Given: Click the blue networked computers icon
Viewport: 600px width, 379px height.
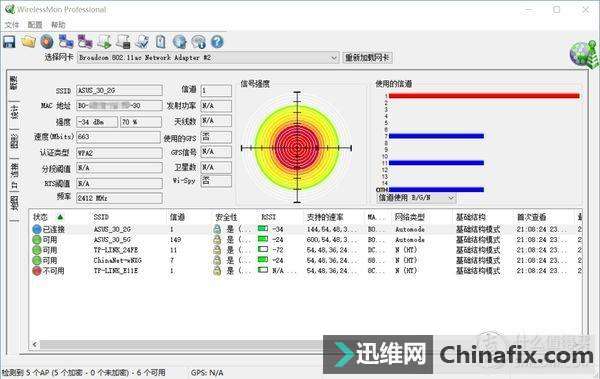Looking at the screenshot, I should click(x=66, y=41).
